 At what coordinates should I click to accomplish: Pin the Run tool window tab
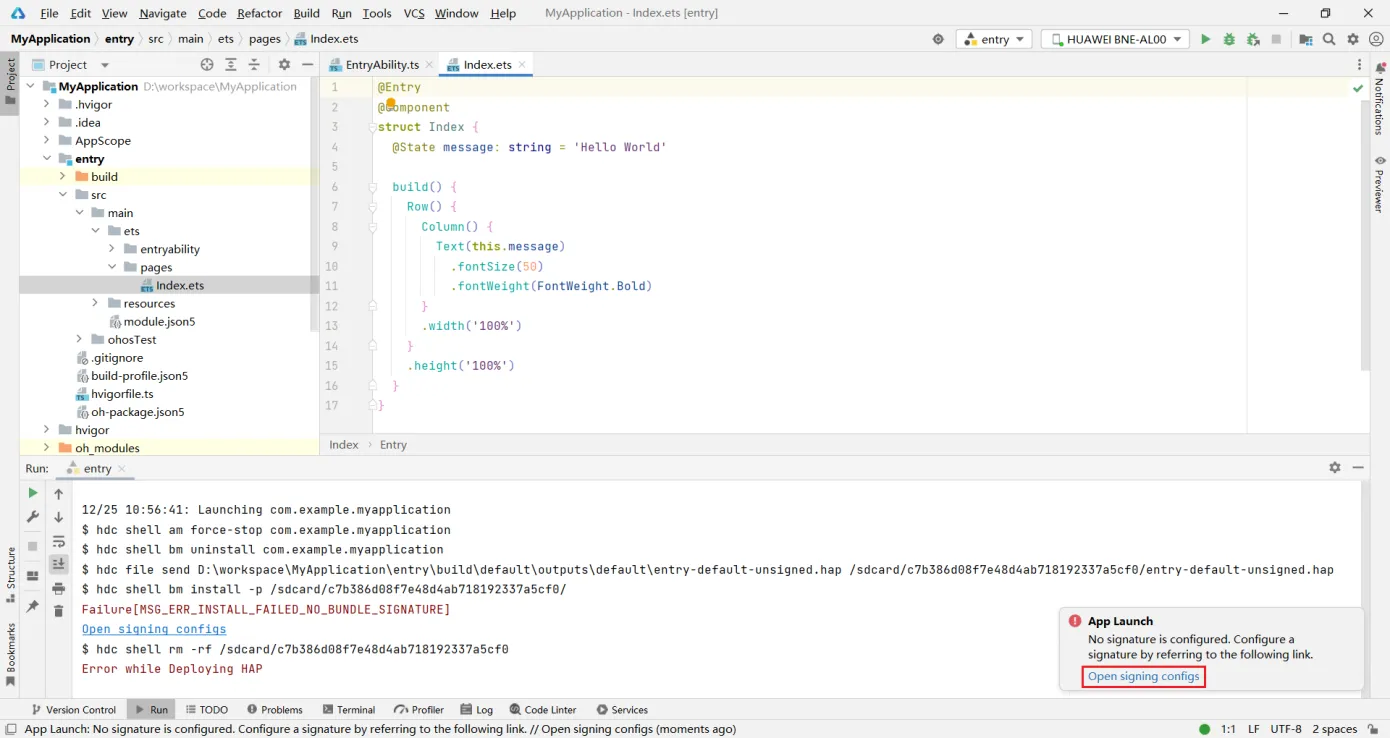click(x=32, y=607)
